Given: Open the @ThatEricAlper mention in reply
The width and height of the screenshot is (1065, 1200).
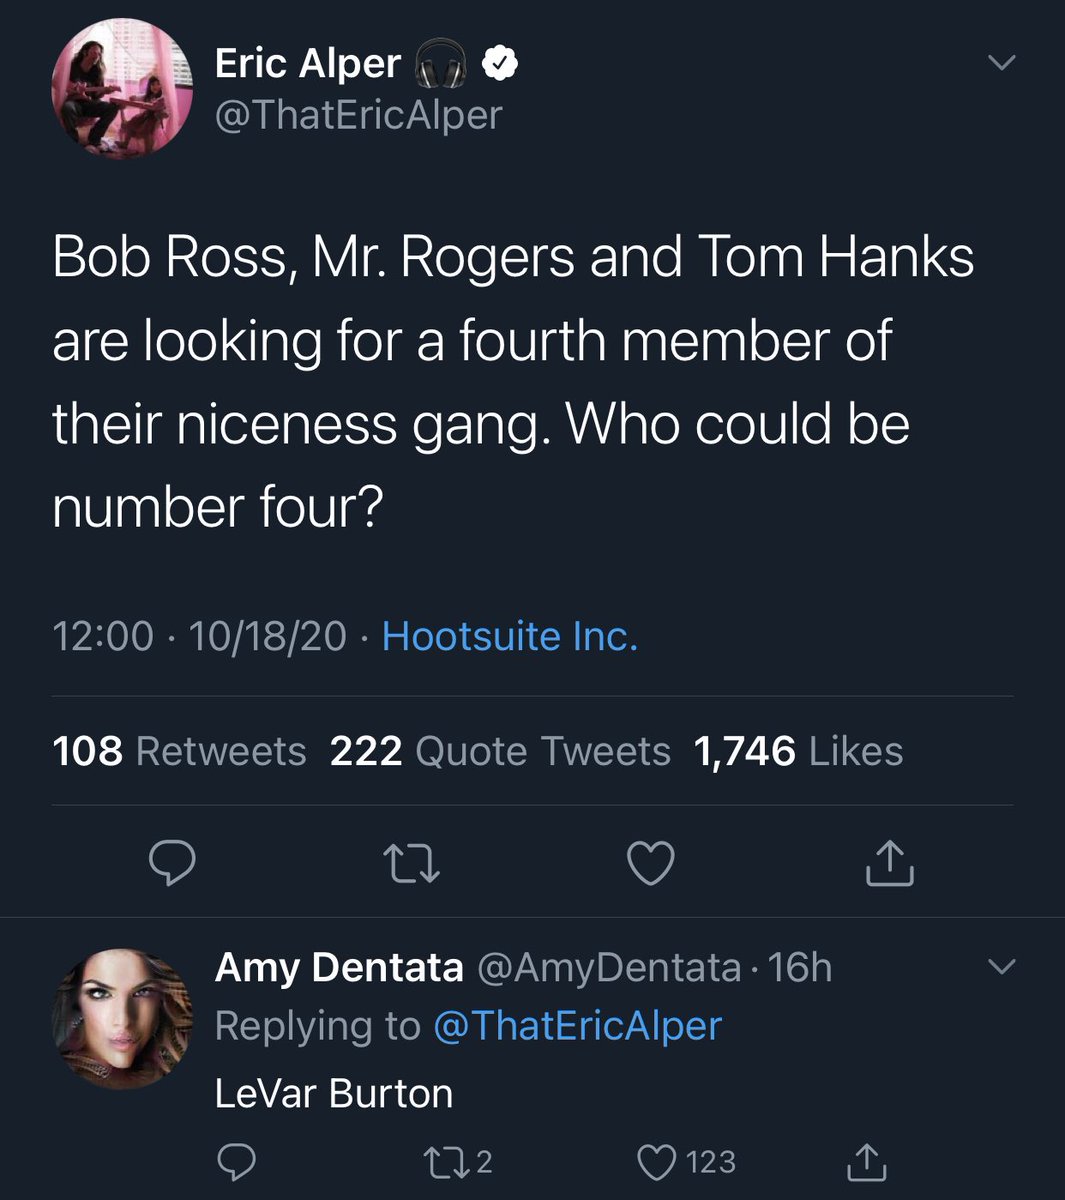Looking at the screenshot, I should point(577,1026).
